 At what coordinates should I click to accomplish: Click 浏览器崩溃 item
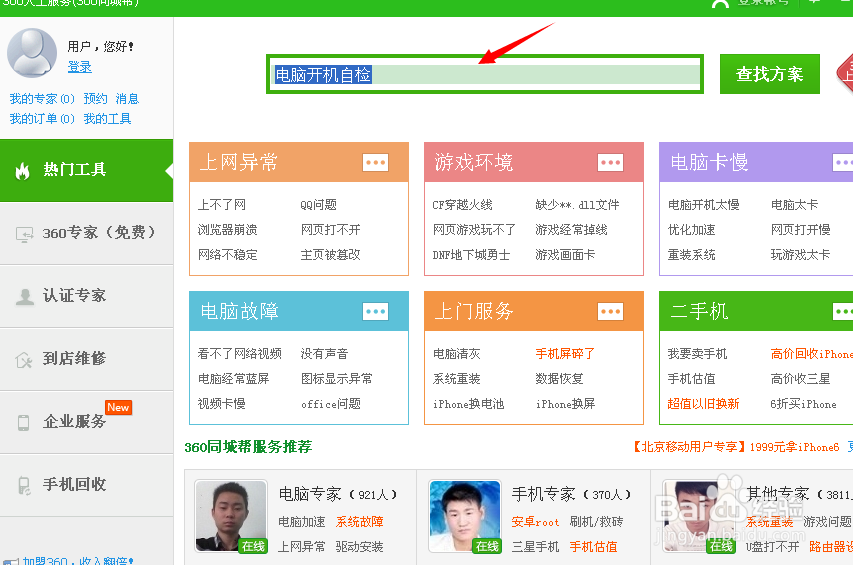(227, 230)
